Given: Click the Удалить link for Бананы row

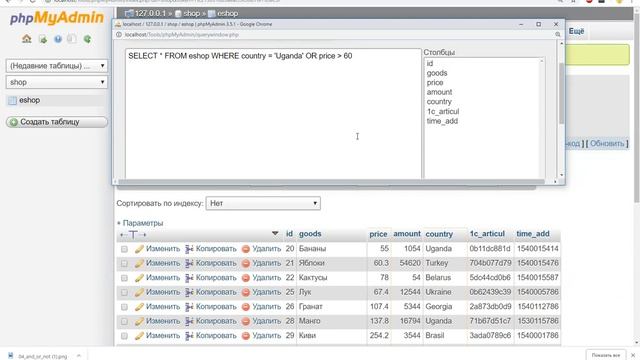Looking at the screenshot, I should tap(267, 249).
